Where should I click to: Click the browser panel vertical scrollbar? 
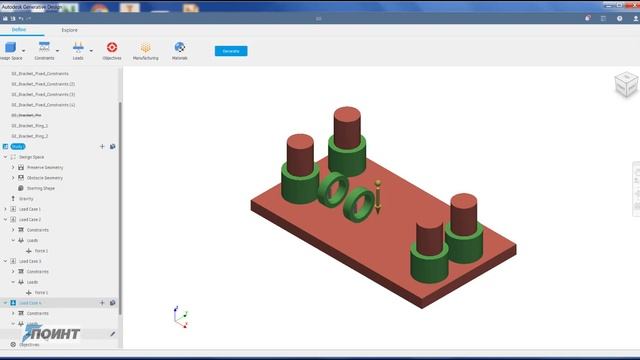pyautogui.click(x=120, y=208)
